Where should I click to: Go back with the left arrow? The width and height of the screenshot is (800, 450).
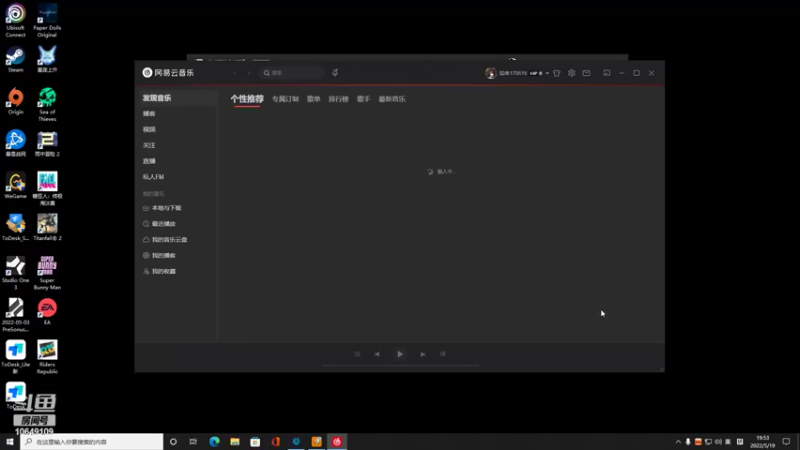pos(235,73)
